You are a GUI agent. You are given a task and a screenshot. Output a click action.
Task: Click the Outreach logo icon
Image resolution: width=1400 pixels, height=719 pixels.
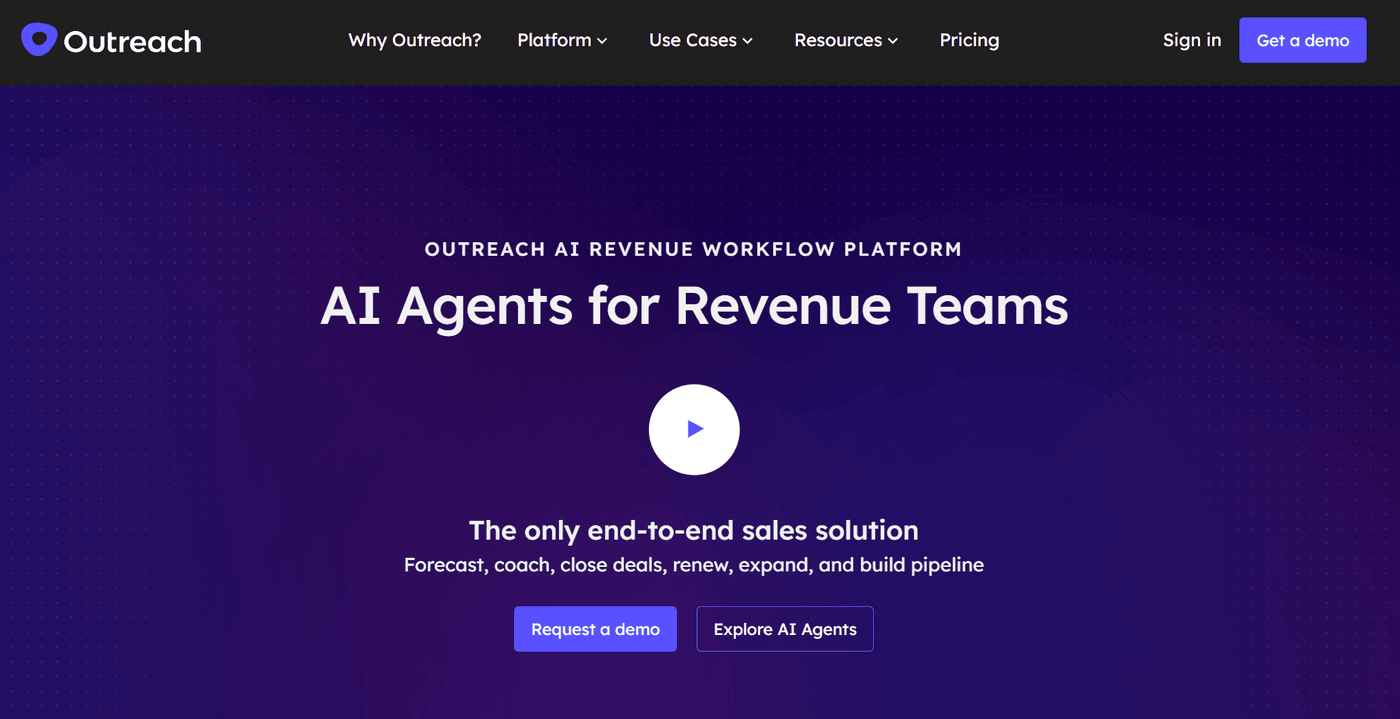click(x=39, y=40)
